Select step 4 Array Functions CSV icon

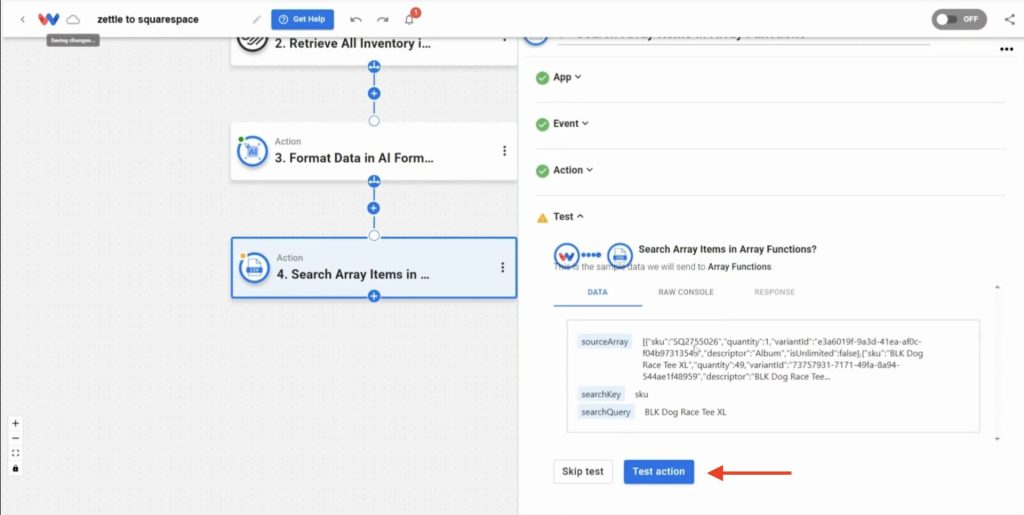[254, 268]
